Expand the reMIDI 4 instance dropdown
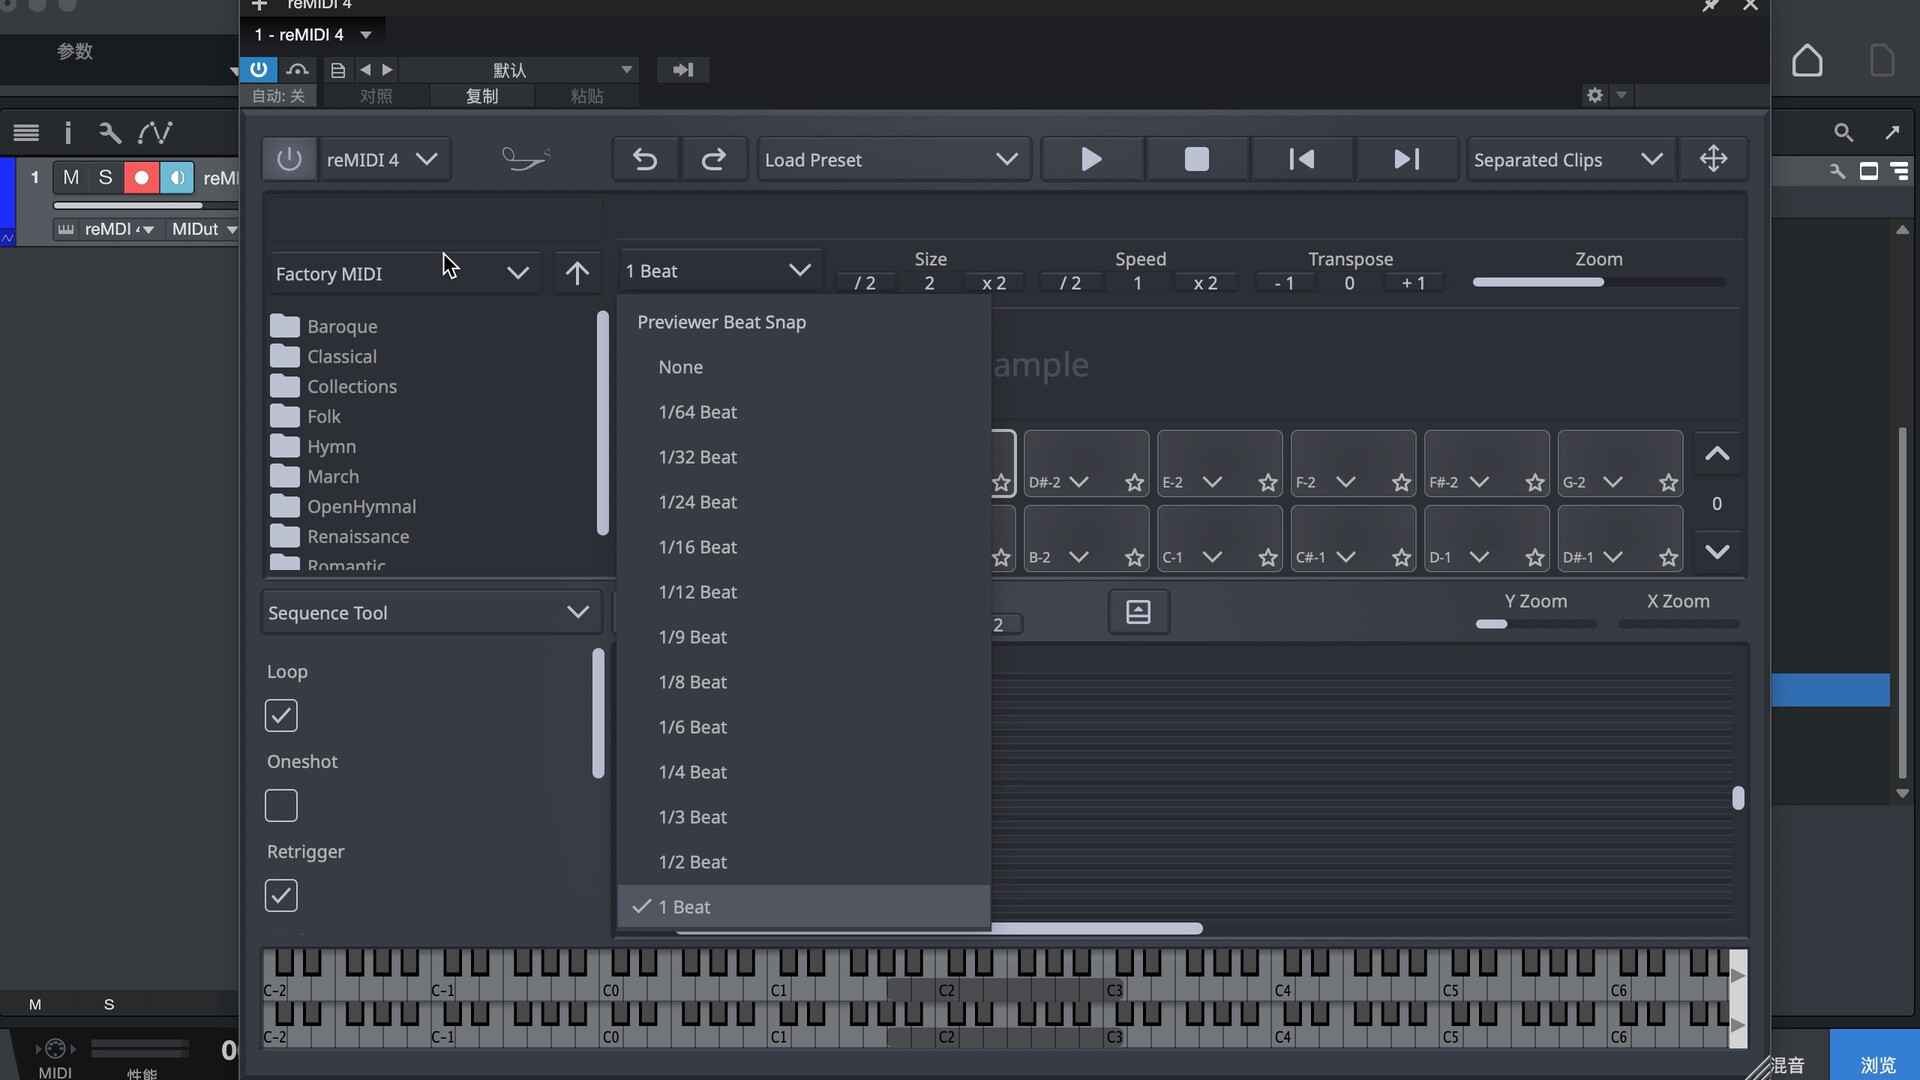This screenshot has height=1080, width=1920. point(384,159)
